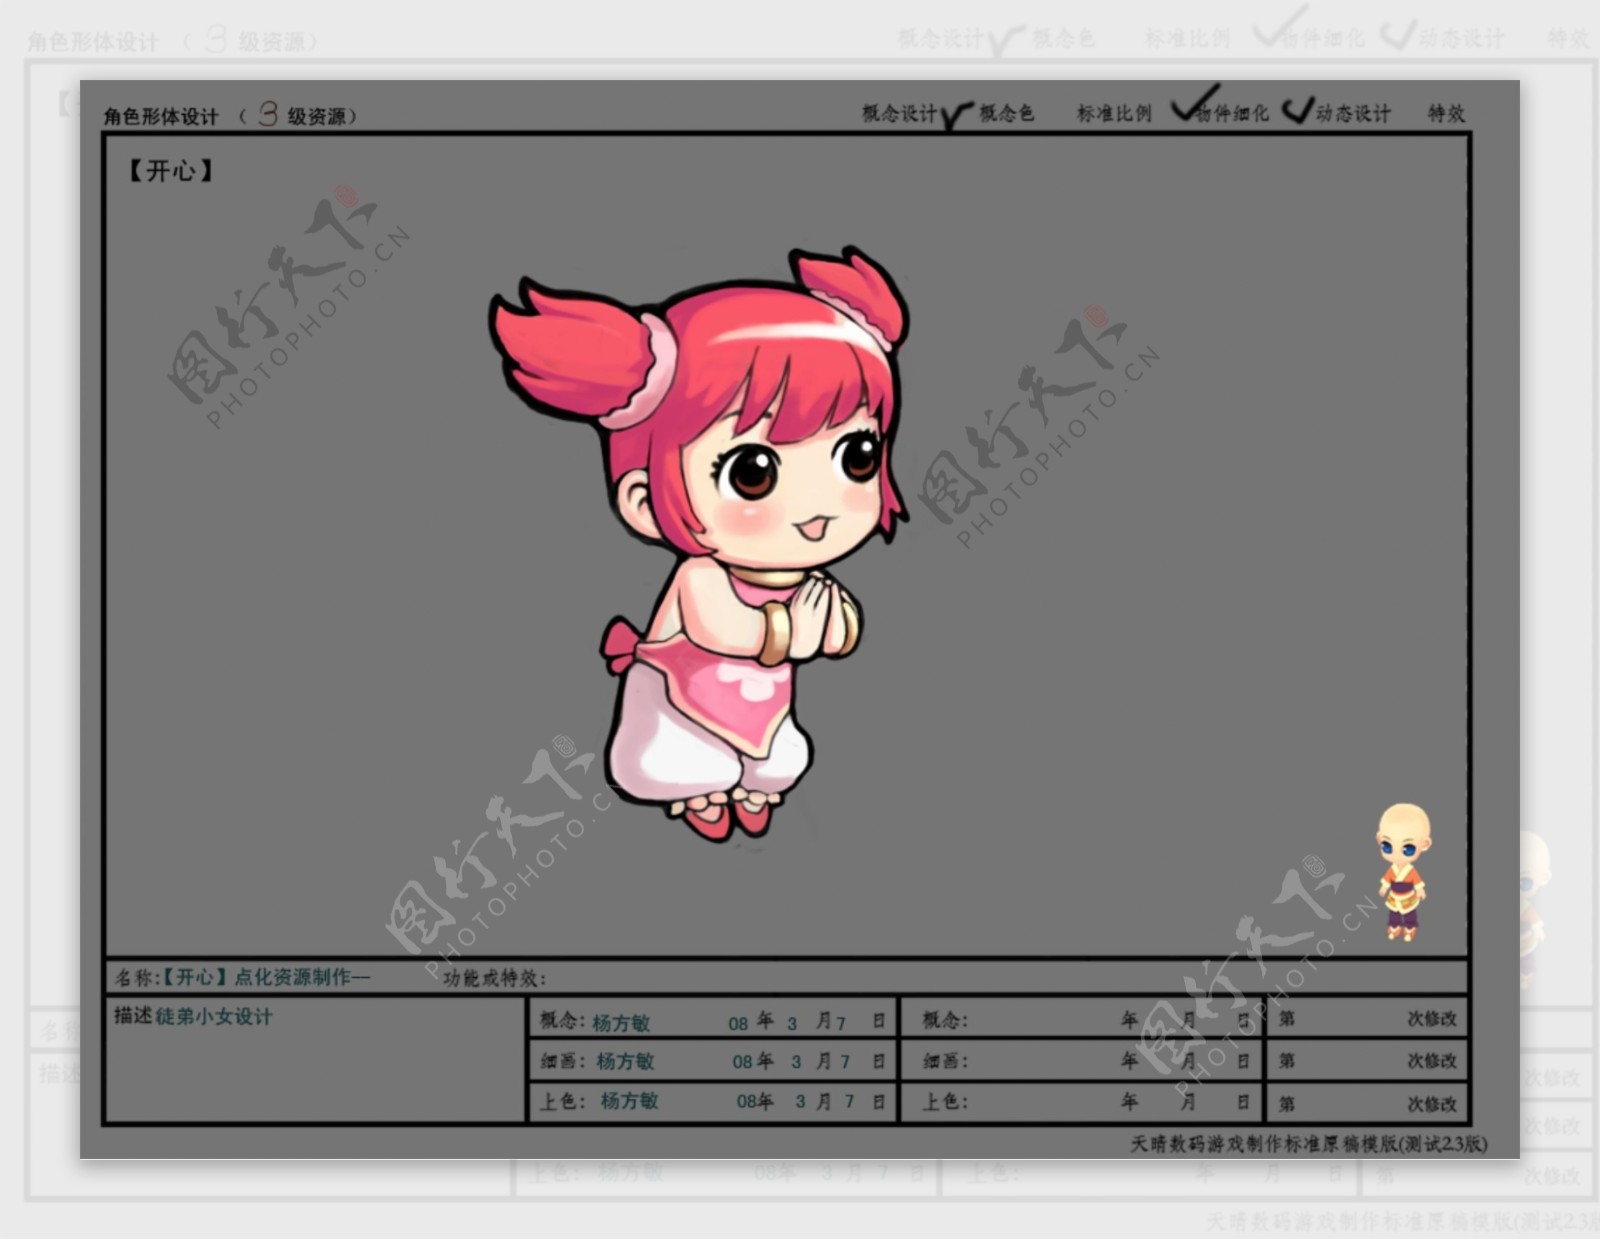Click the 08年3月7日 date in 细画 row
The height and width of the screenshot is (1240, 1600).
[808, 1061]
